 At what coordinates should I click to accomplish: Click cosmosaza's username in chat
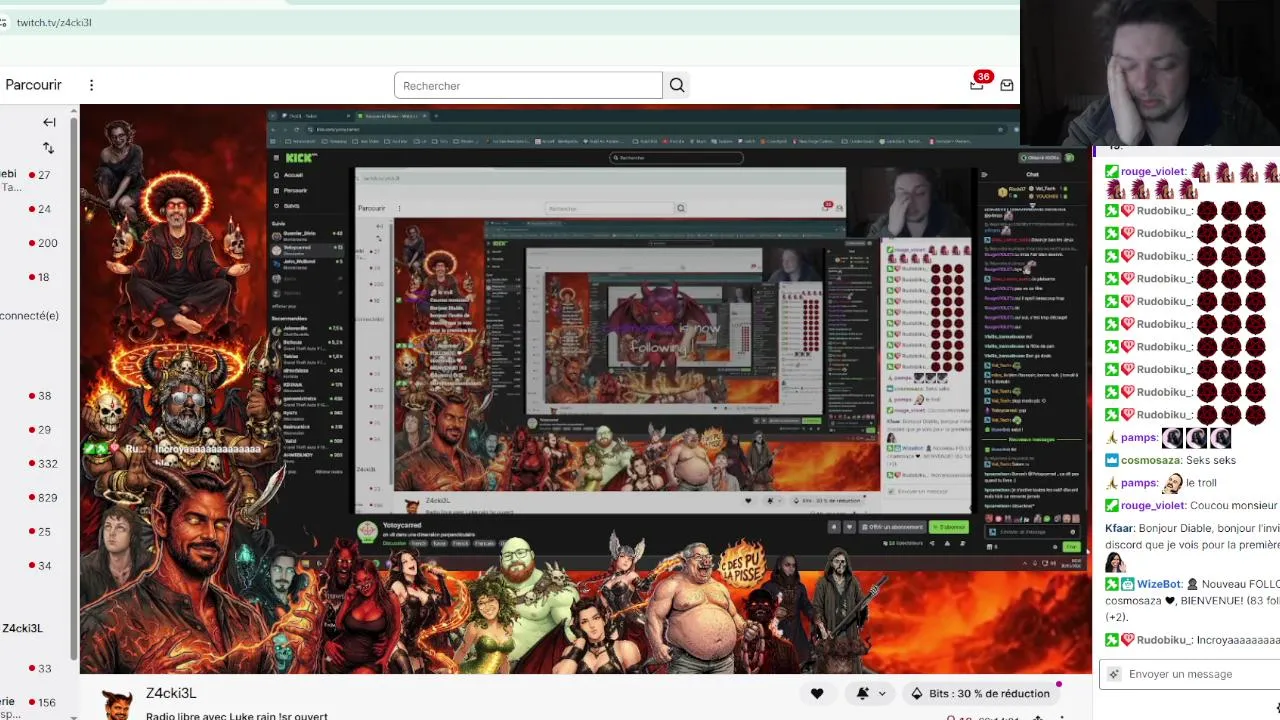click(1150, 460)
